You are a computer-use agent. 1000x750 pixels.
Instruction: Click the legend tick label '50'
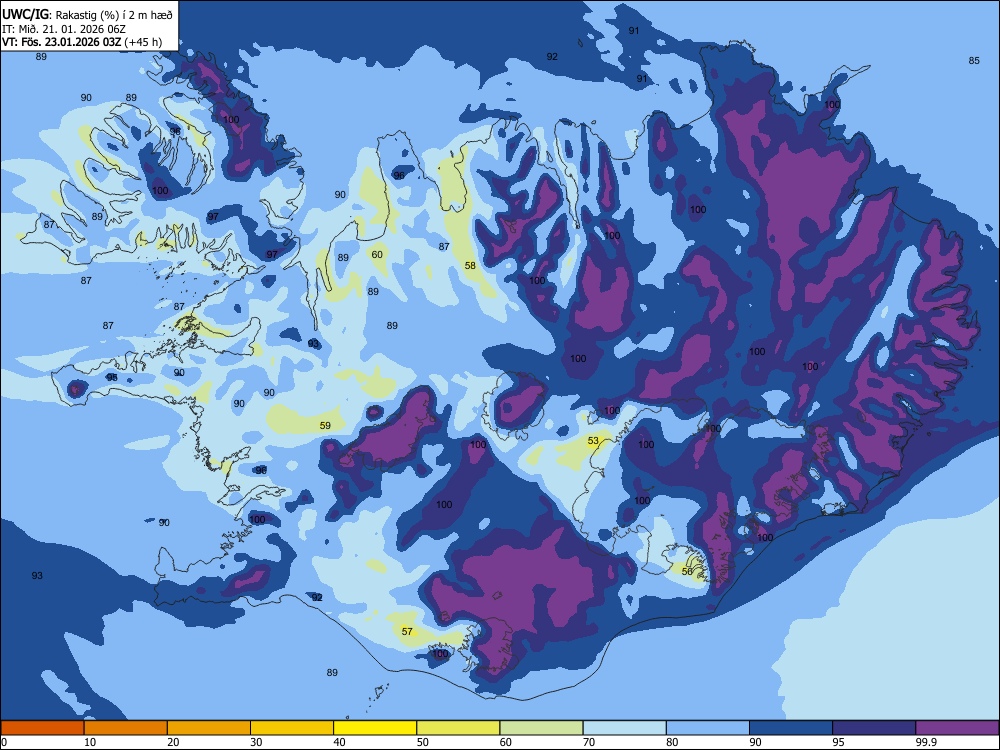(423, 742)
